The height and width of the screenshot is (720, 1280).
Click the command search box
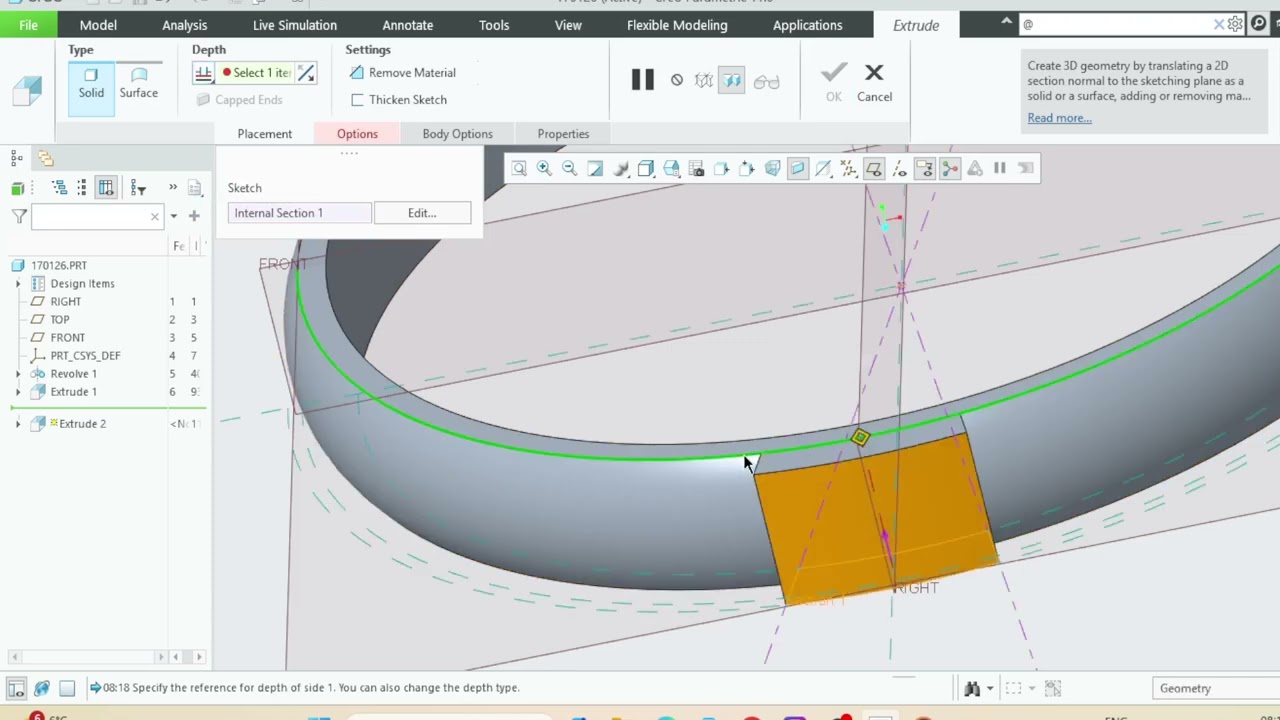pos(1116,24)
